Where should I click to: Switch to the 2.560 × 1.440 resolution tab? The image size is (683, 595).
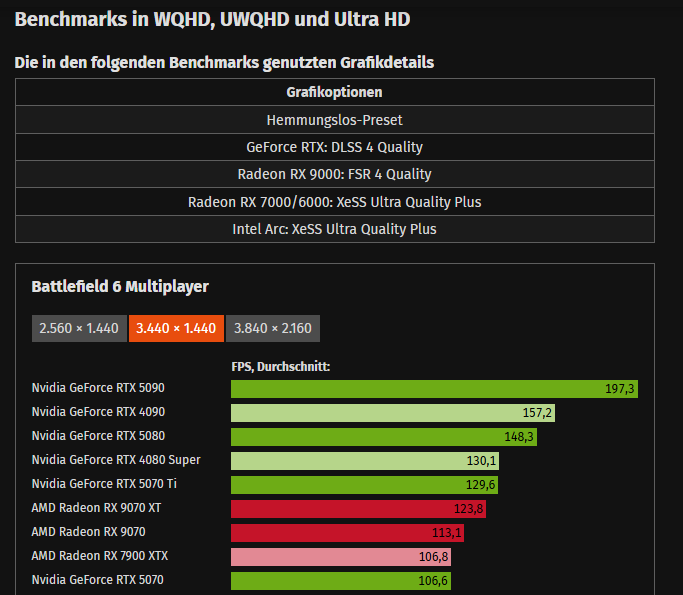[79, 328]
